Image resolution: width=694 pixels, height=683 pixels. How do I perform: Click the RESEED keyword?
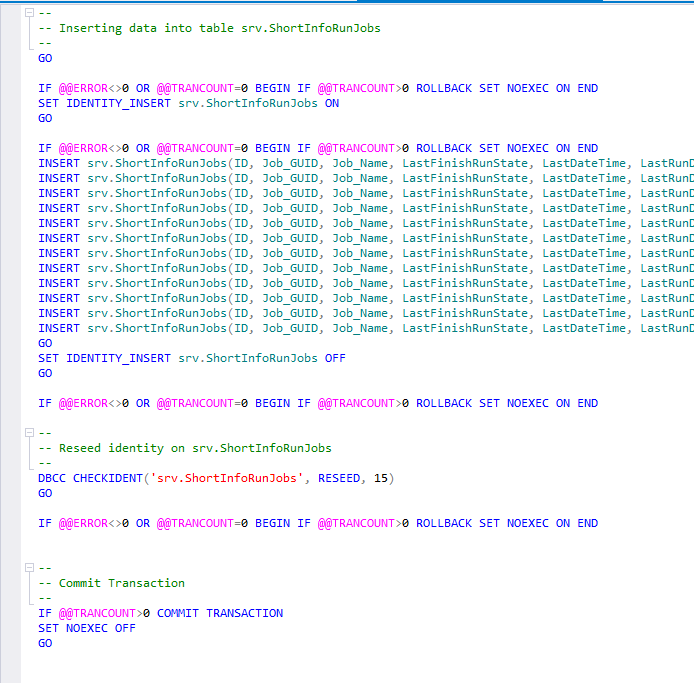(x=339, y=478)
